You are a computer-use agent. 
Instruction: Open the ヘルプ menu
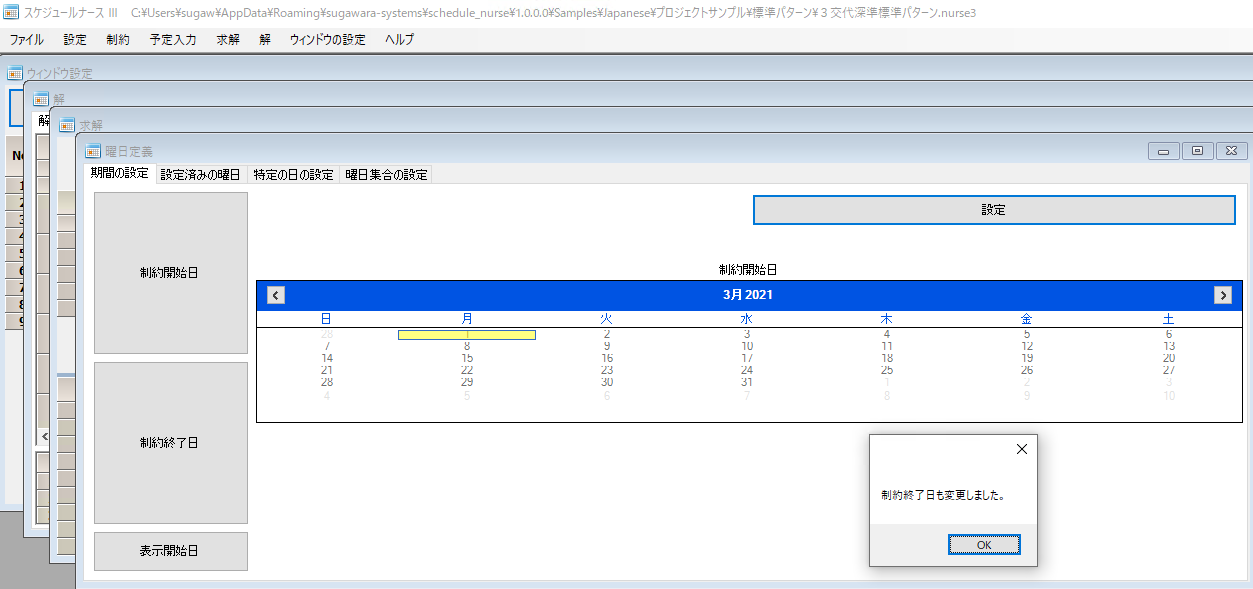tap(400, 40)
